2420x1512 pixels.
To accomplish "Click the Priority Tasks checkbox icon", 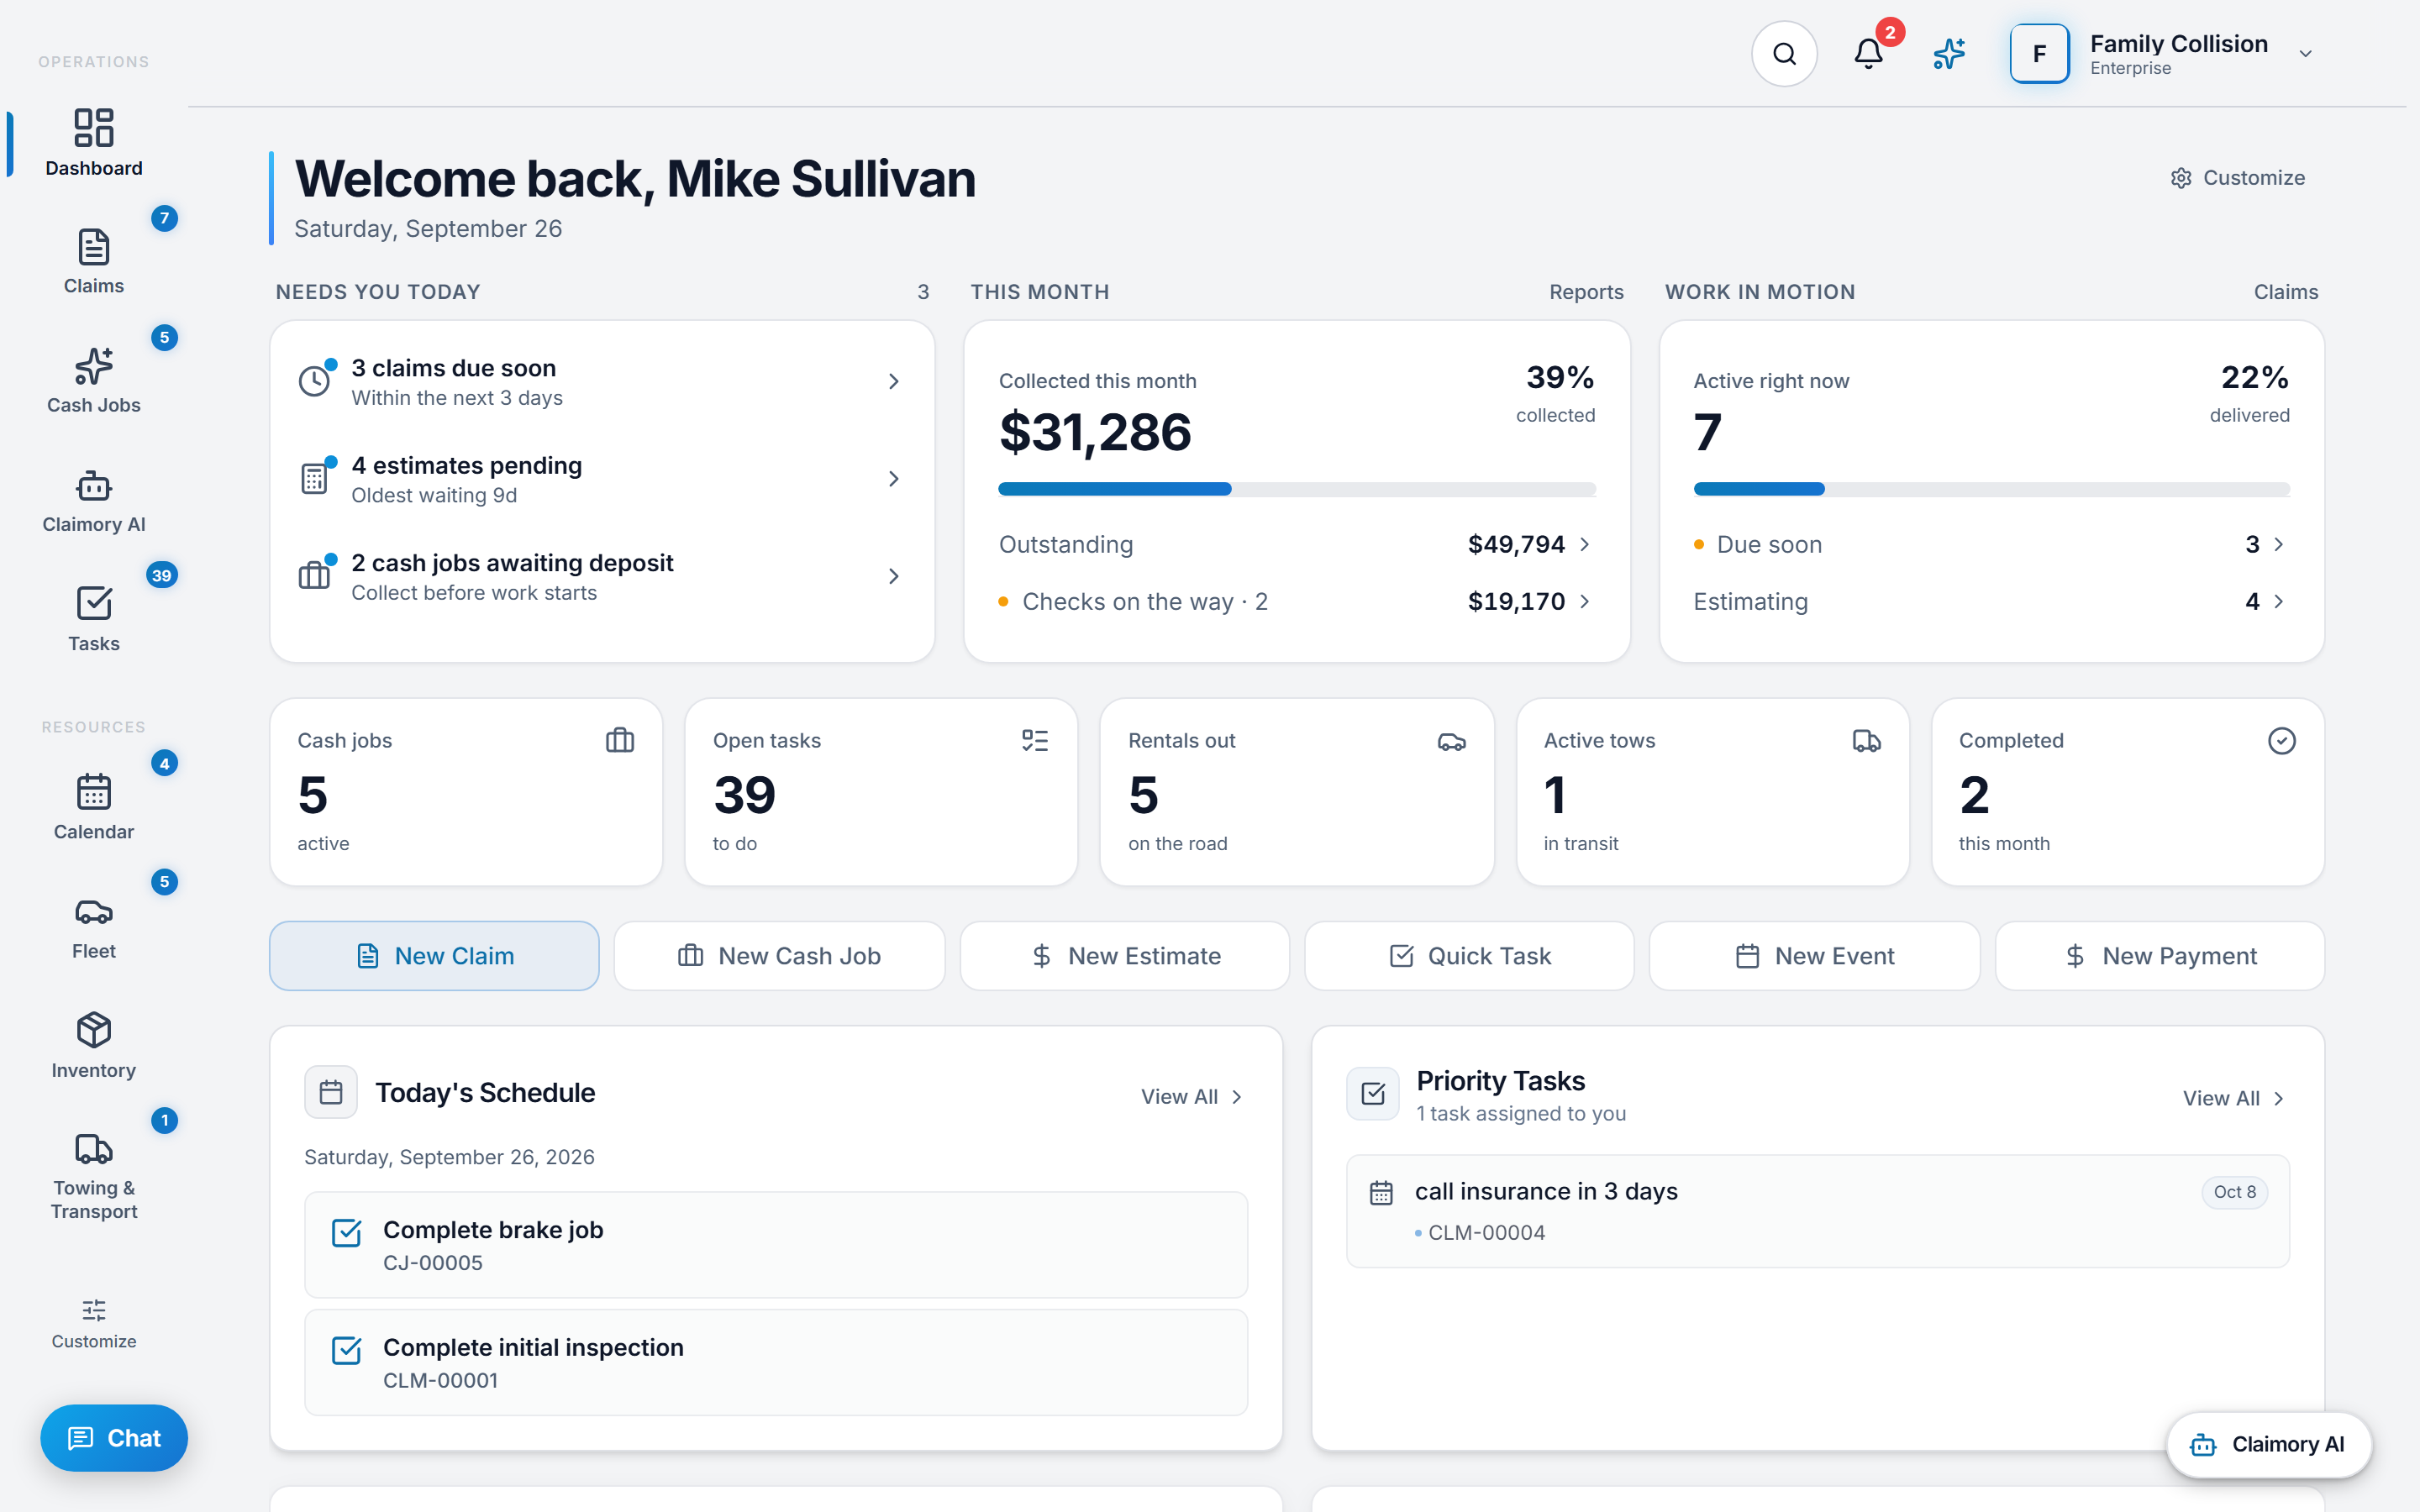I will (1373, 1094).
